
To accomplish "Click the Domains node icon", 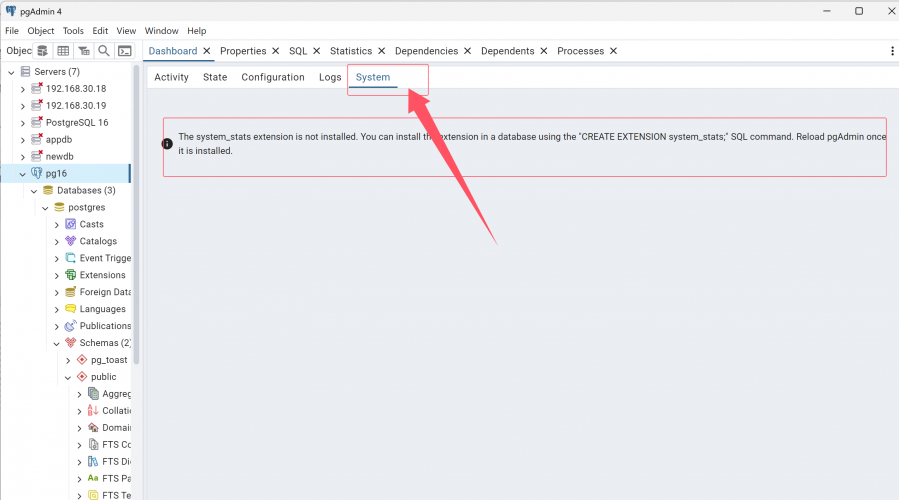I will click(x=93, y=427).
